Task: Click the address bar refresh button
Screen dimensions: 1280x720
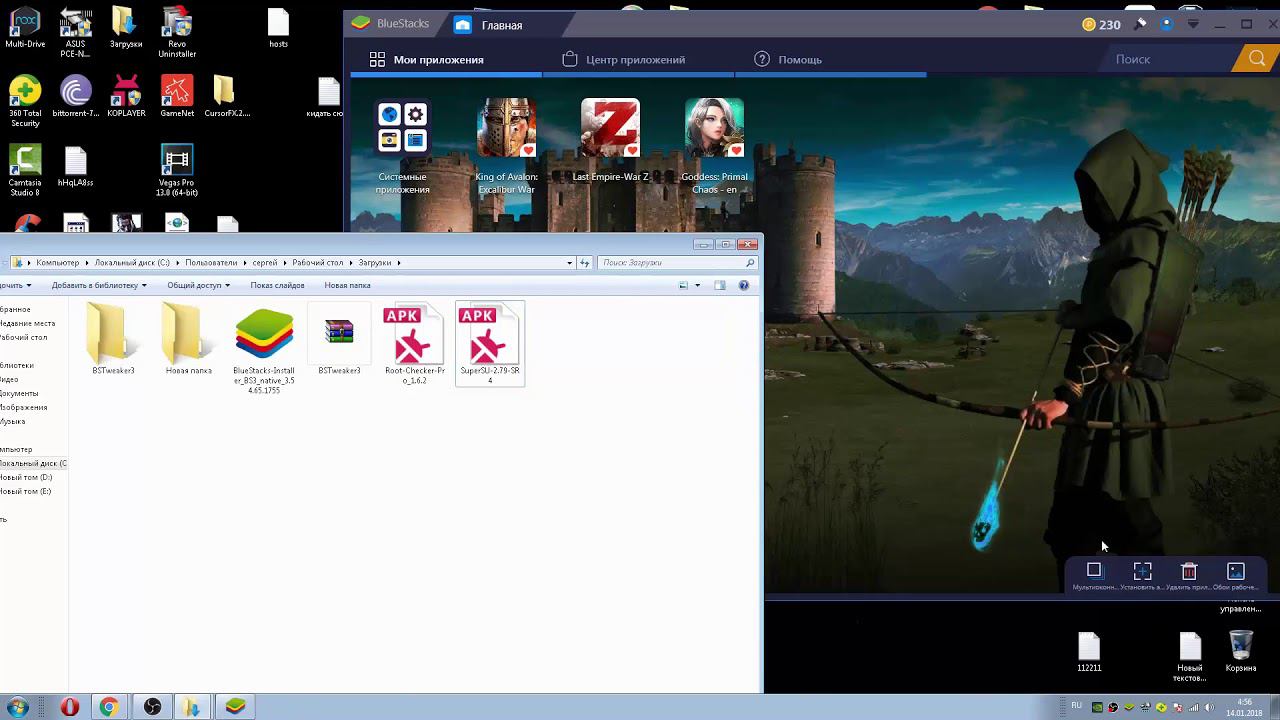Action: point(585,263)
